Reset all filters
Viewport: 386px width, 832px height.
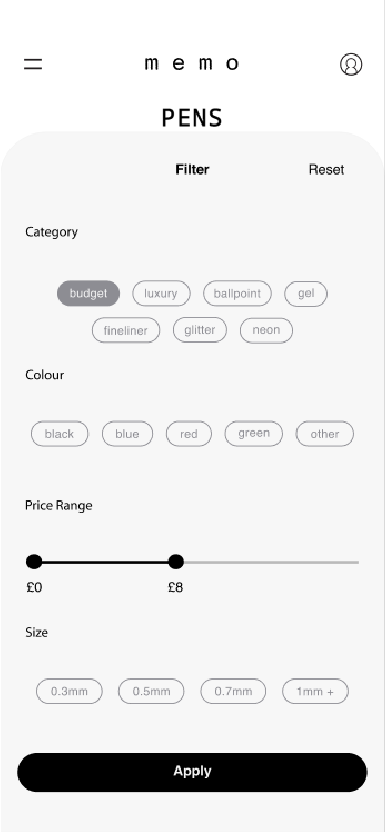[x=327, y=170]
